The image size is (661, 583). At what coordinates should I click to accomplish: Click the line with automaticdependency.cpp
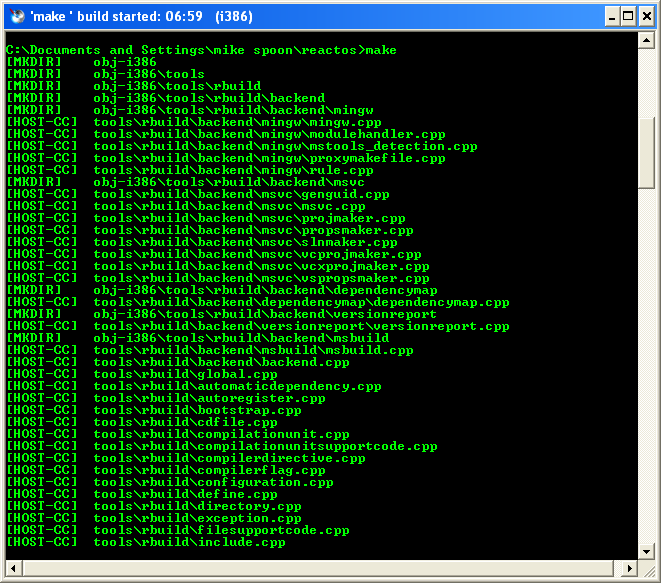[x=194, y=387]
